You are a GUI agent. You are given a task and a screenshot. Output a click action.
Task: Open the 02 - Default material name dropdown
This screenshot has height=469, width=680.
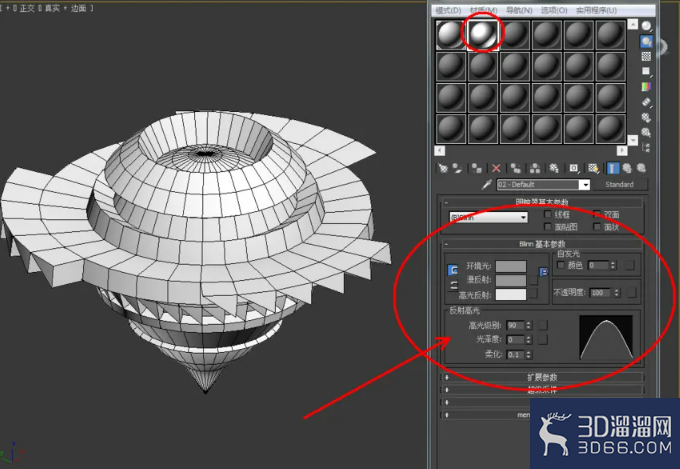585,185
